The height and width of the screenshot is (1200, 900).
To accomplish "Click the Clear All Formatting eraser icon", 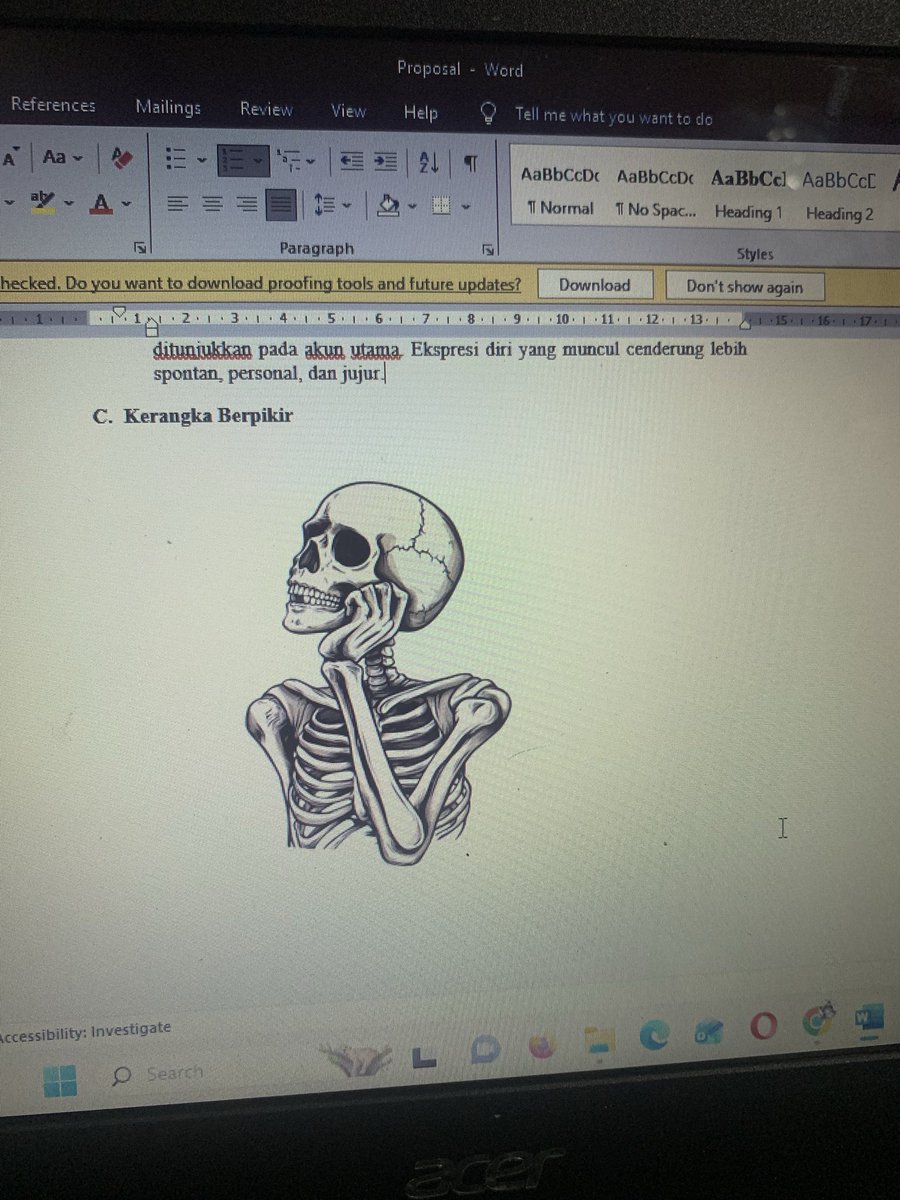I will (122, 158).
